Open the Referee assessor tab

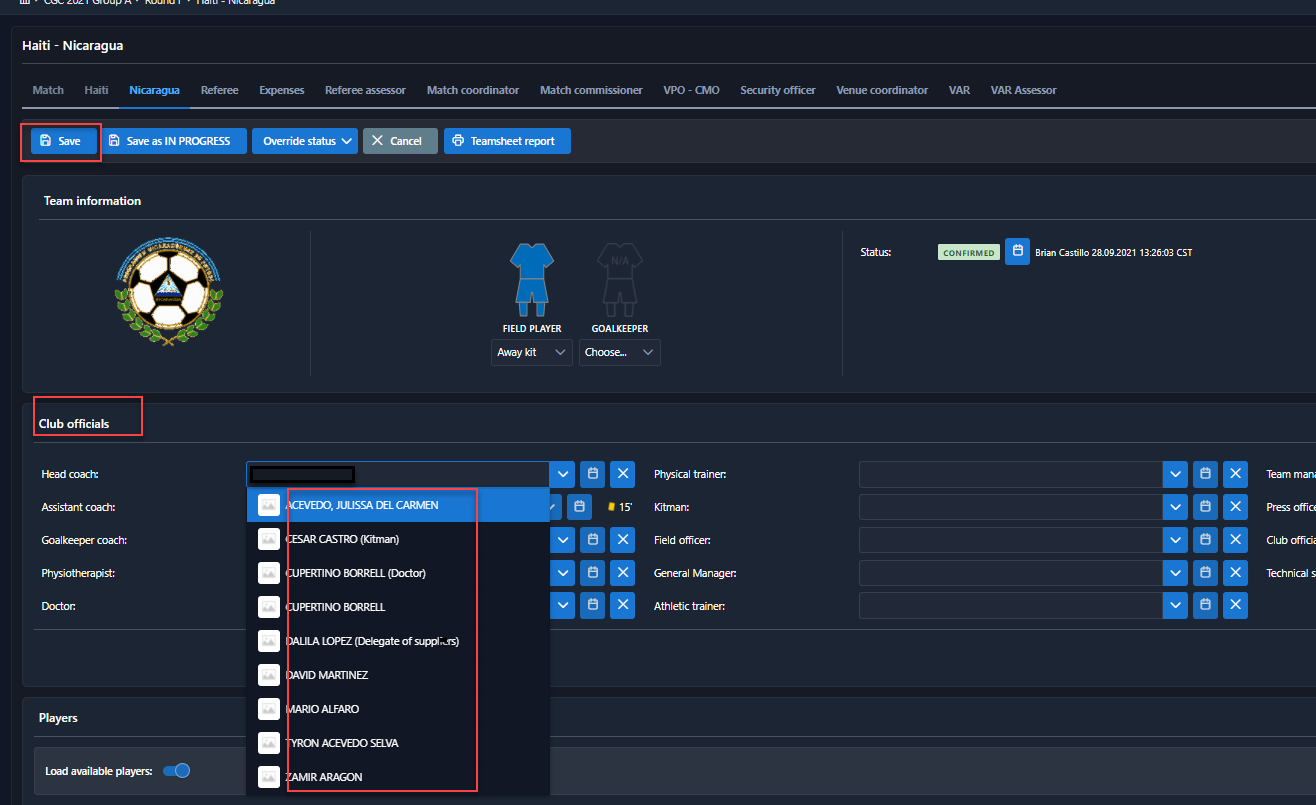click(x=365, y=90)
